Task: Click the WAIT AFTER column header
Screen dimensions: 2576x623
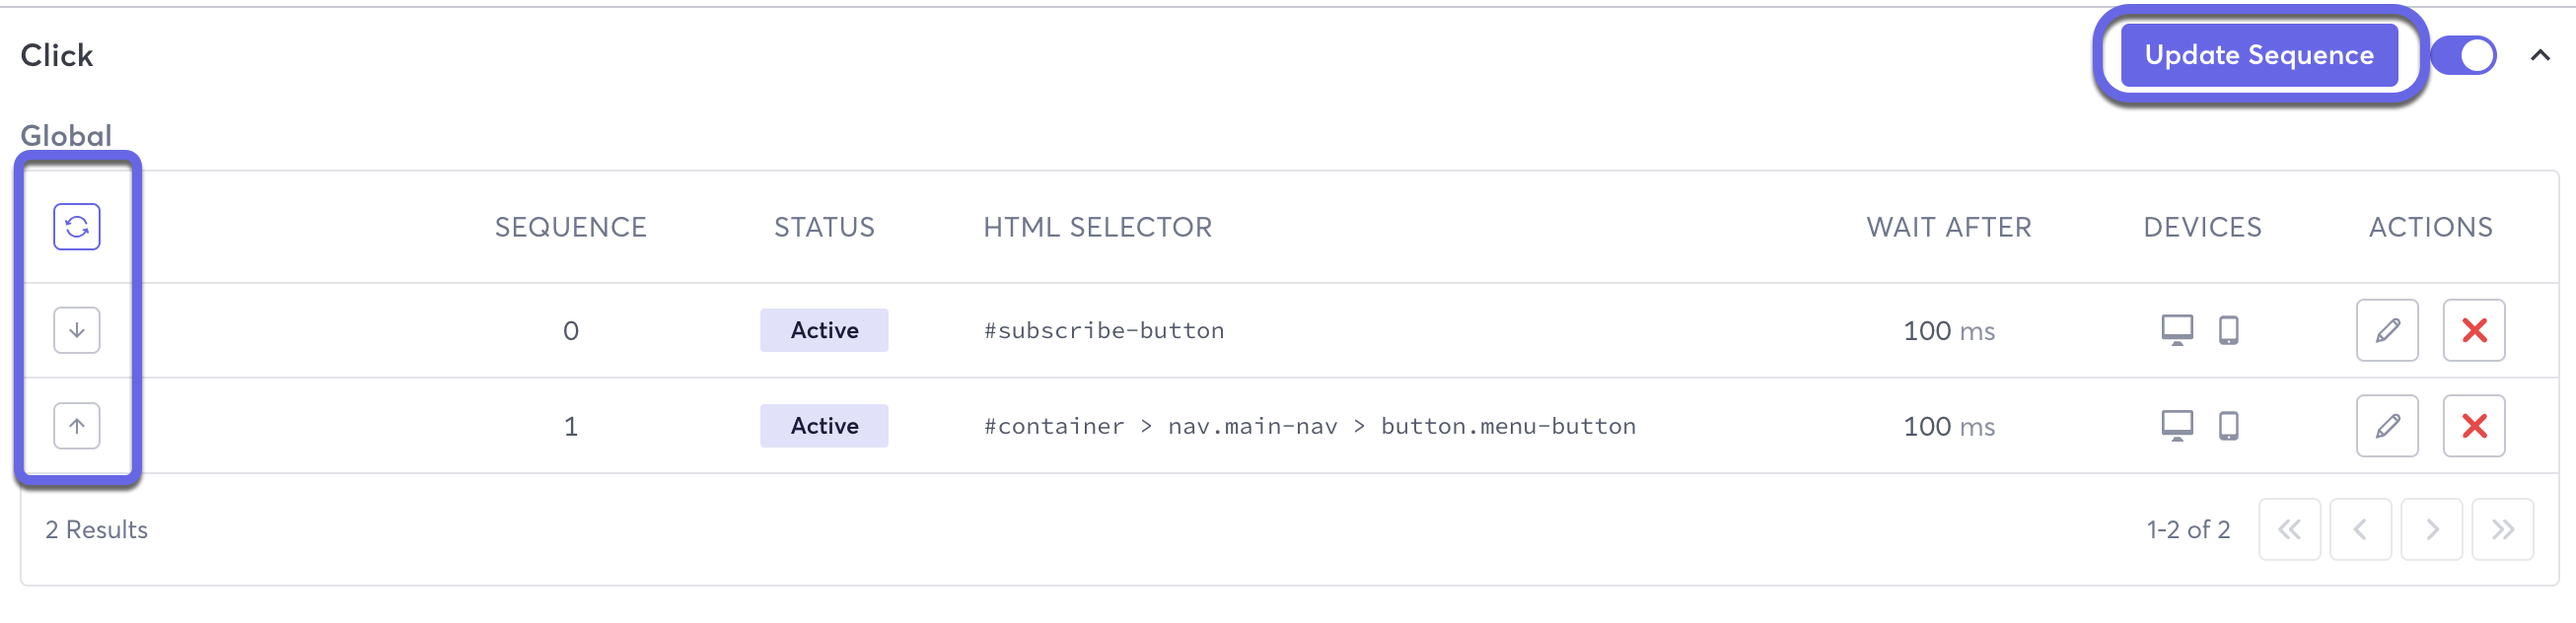Action: [1948, 227]
